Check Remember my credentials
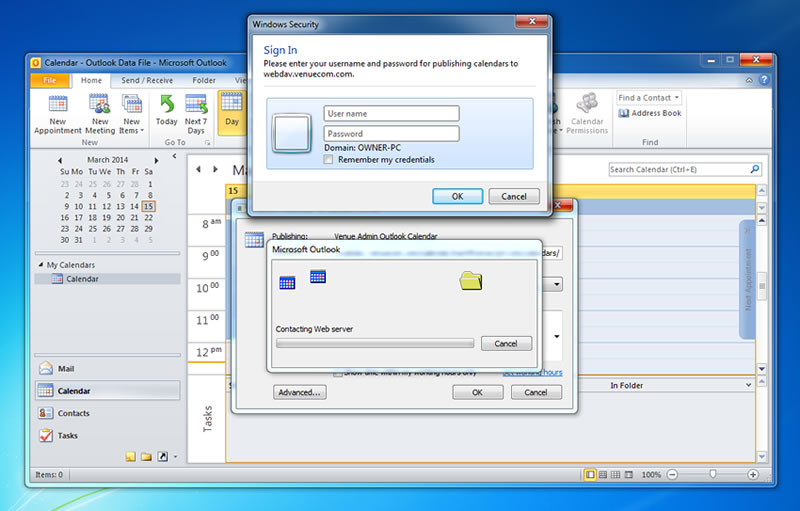Screen dimensions: 800x511 pos(329,160)
